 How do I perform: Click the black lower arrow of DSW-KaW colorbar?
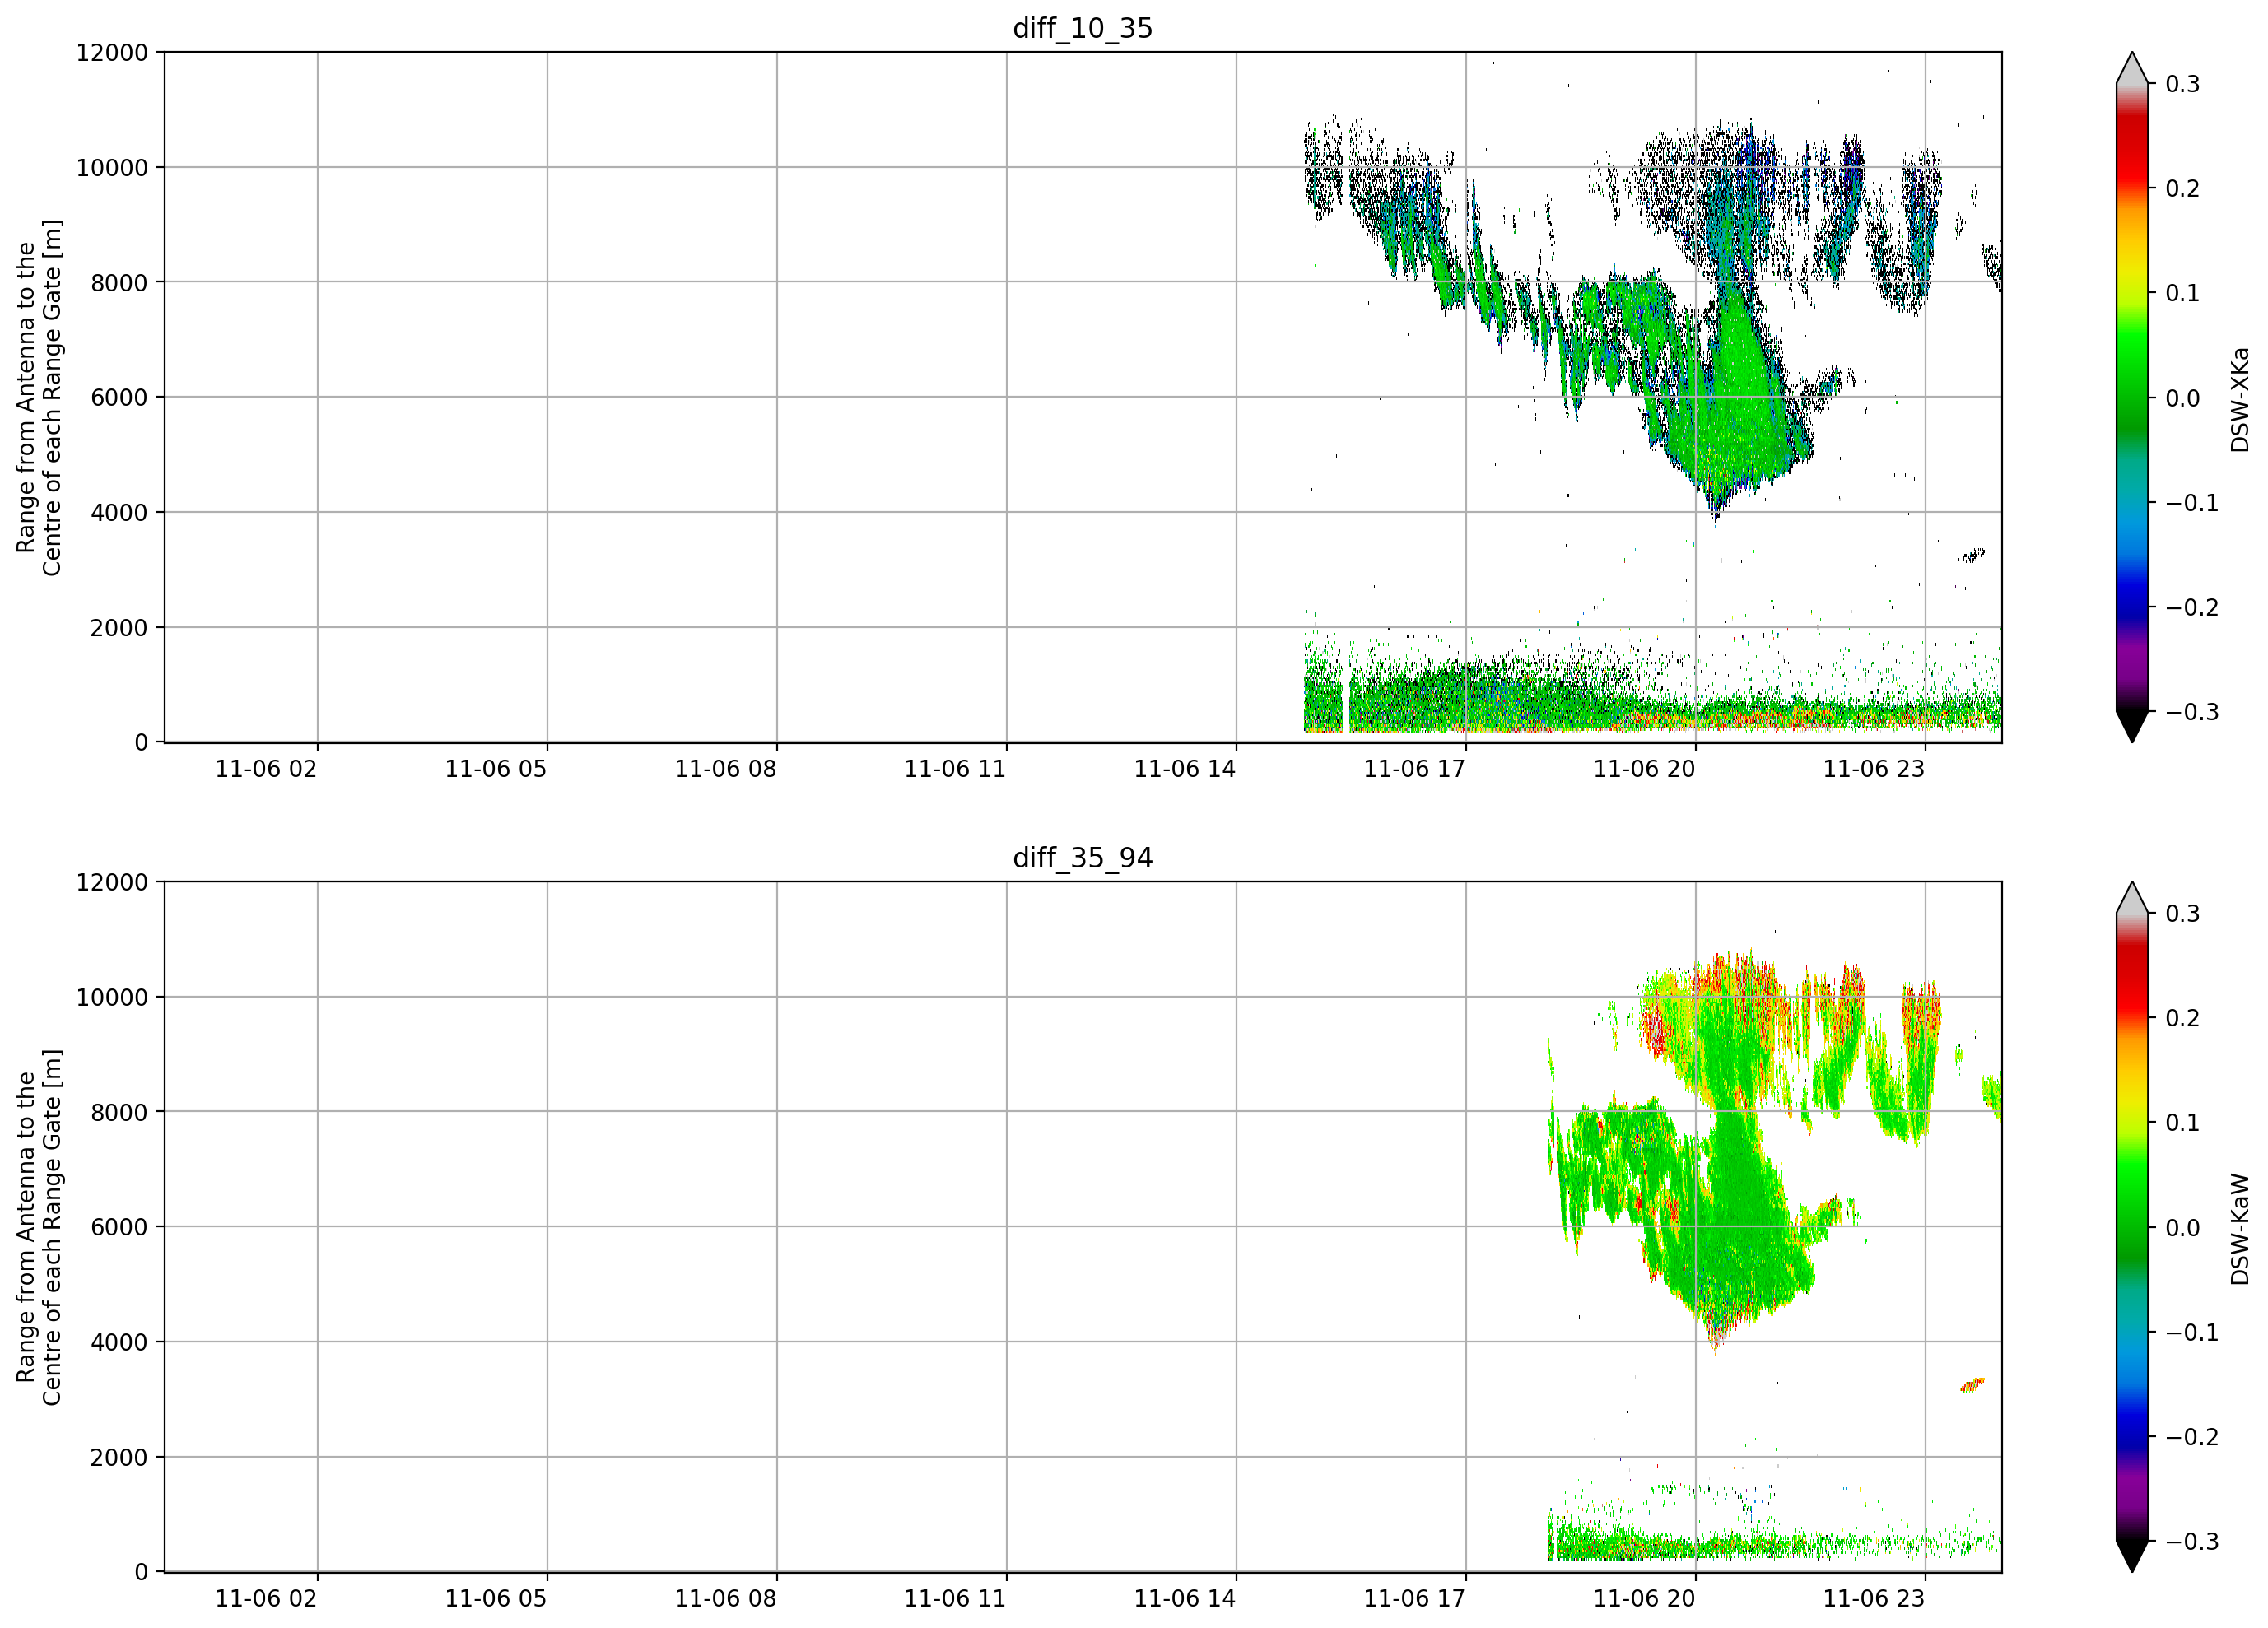(2132, 1556)
